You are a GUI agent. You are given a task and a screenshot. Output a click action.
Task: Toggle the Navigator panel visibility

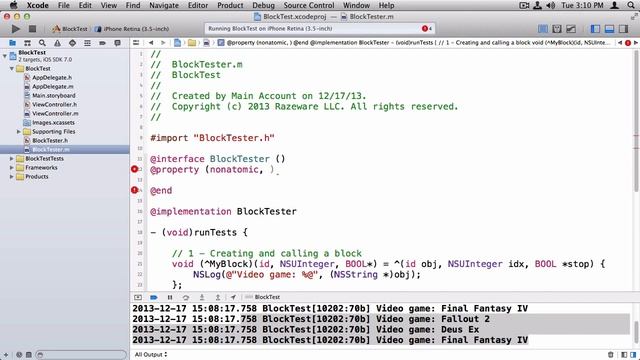pyautogui.click(x=596, y=29)
